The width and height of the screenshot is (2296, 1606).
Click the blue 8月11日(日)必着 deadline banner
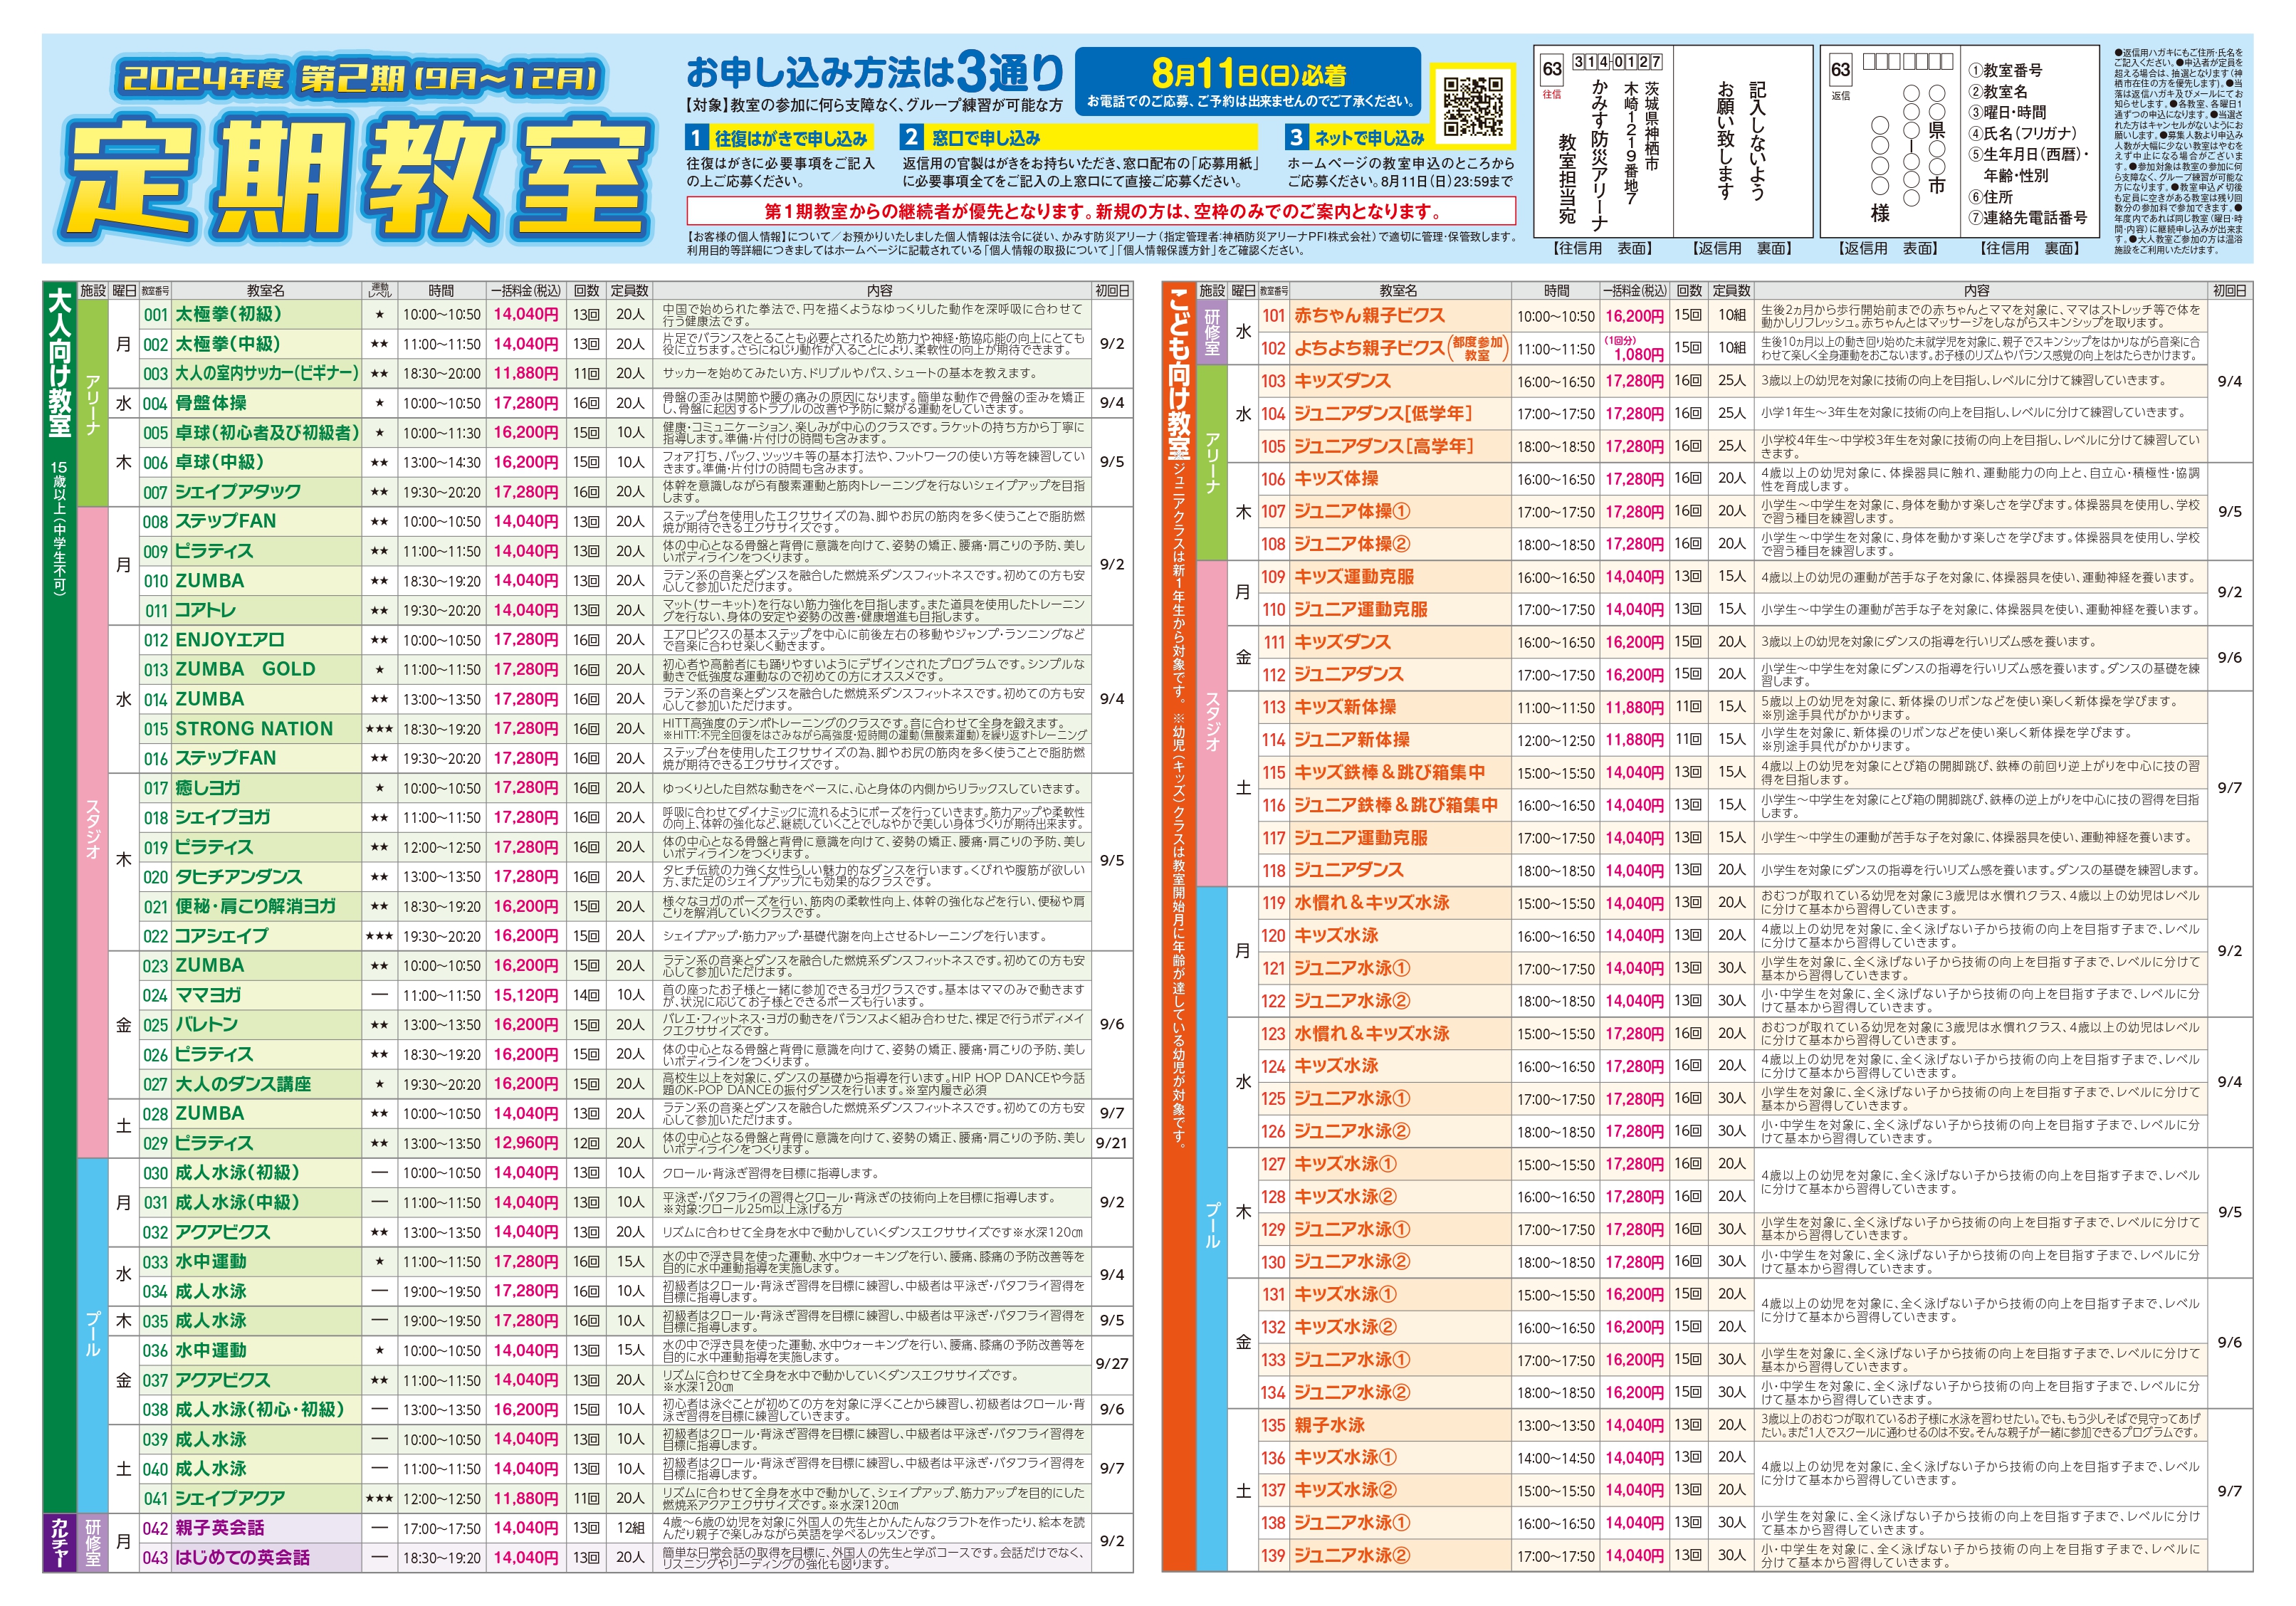(x=1248, y=81)
